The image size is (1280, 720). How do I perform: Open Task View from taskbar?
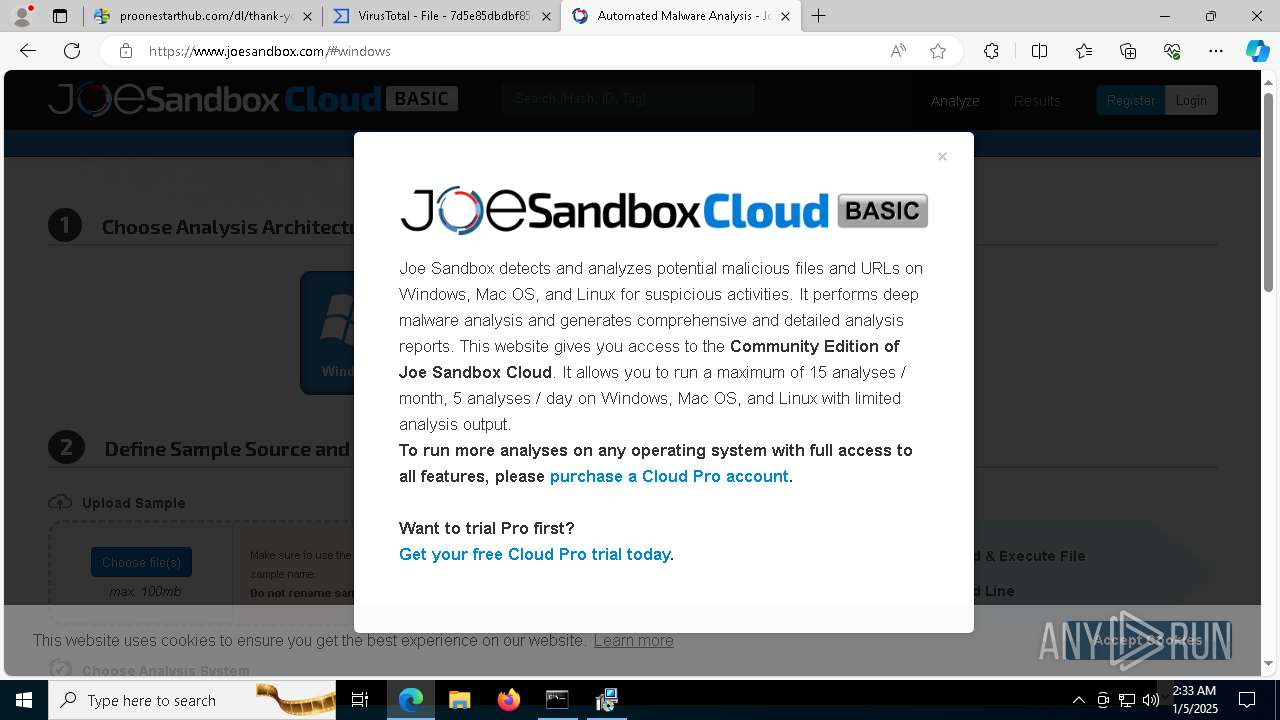[x=360, y=700]
